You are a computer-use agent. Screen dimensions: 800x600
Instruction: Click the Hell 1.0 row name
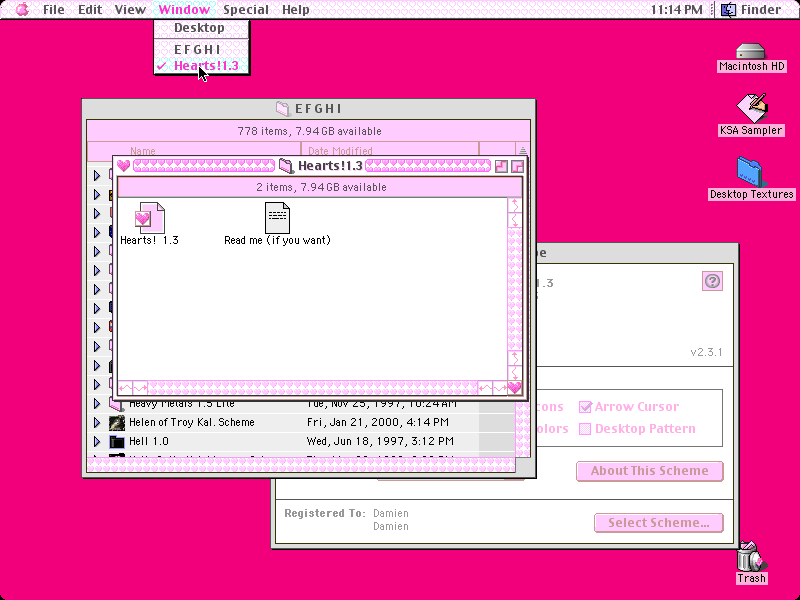tap(148, 441)
